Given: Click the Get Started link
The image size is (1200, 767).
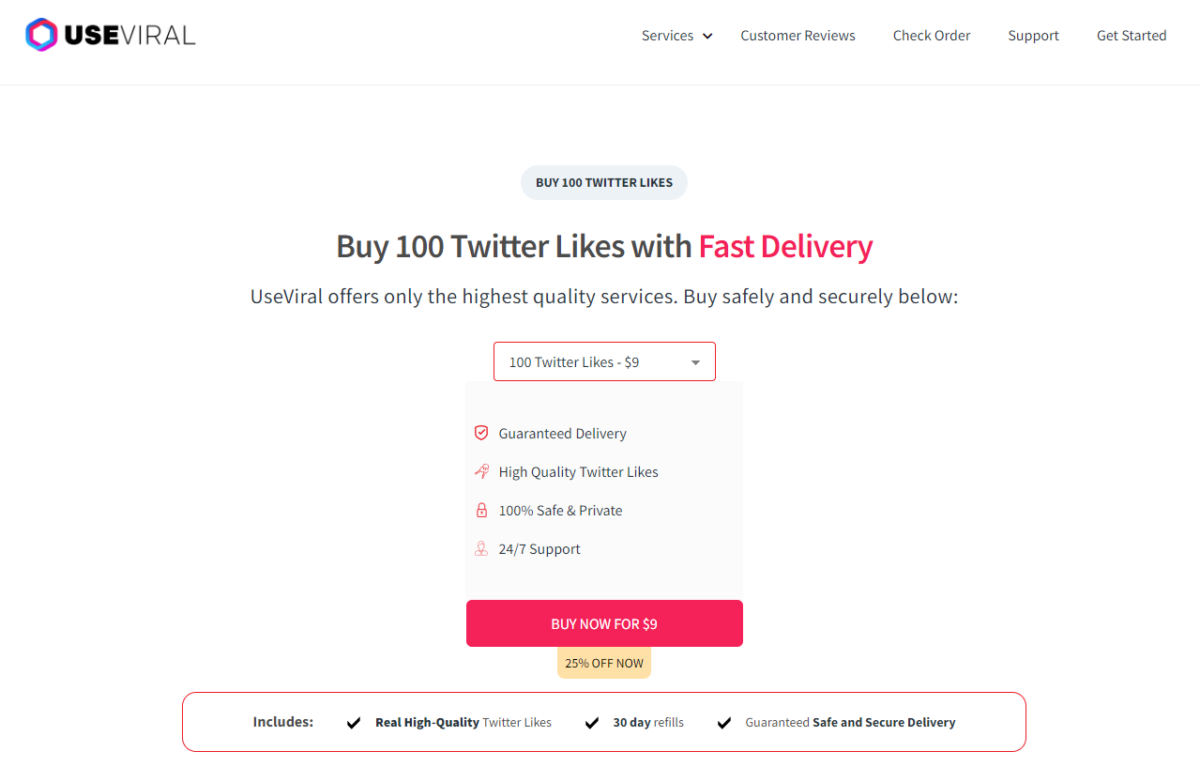Looking at the screenshot, I should (1131, 35).
